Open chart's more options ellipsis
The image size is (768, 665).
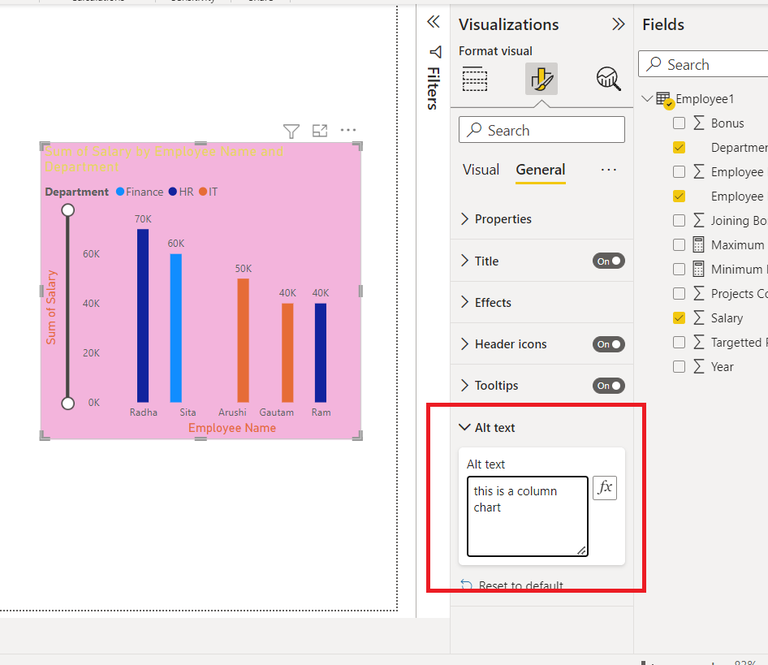pos(348,130)
